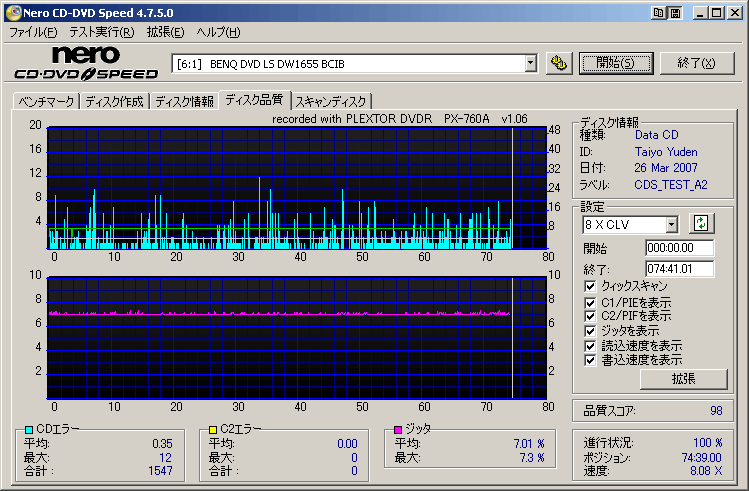Toggle the 読込速度を表示 checkbox
This screenshot has width=749, height=491.
coord(590,346)
